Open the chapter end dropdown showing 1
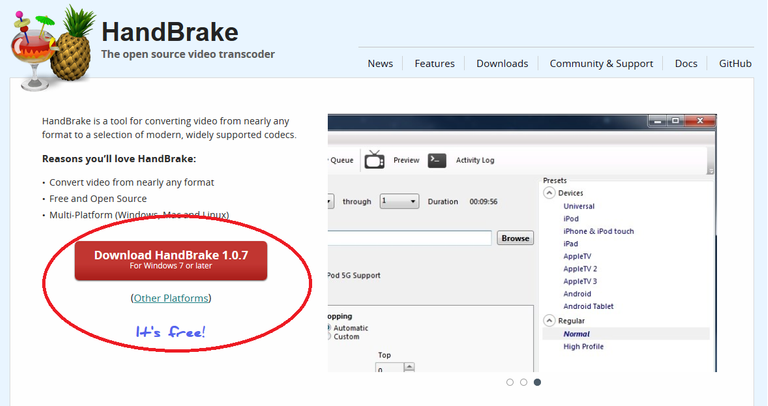 pos(399,201)
